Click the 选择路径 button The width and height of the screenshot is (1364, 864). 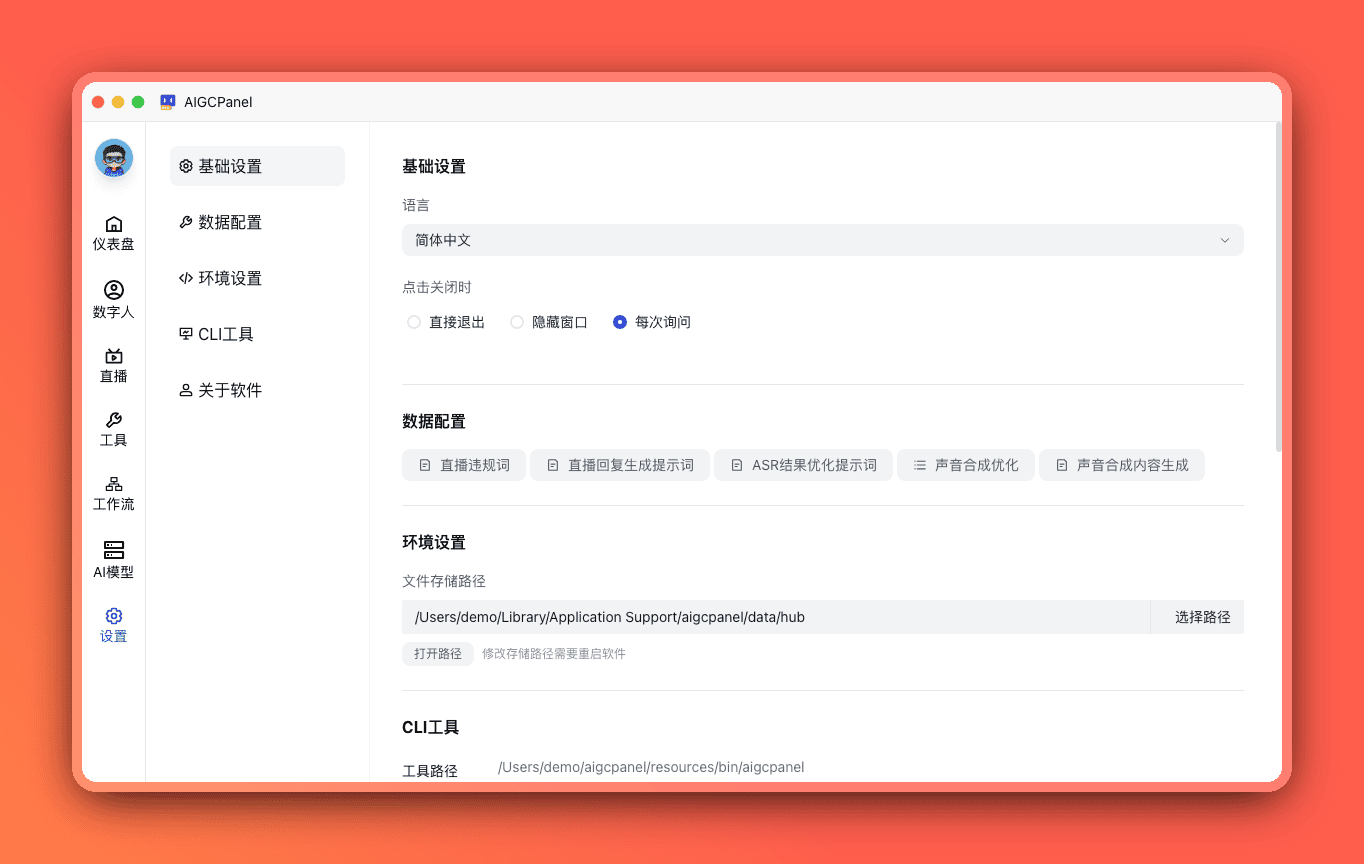click(1198, 617)
